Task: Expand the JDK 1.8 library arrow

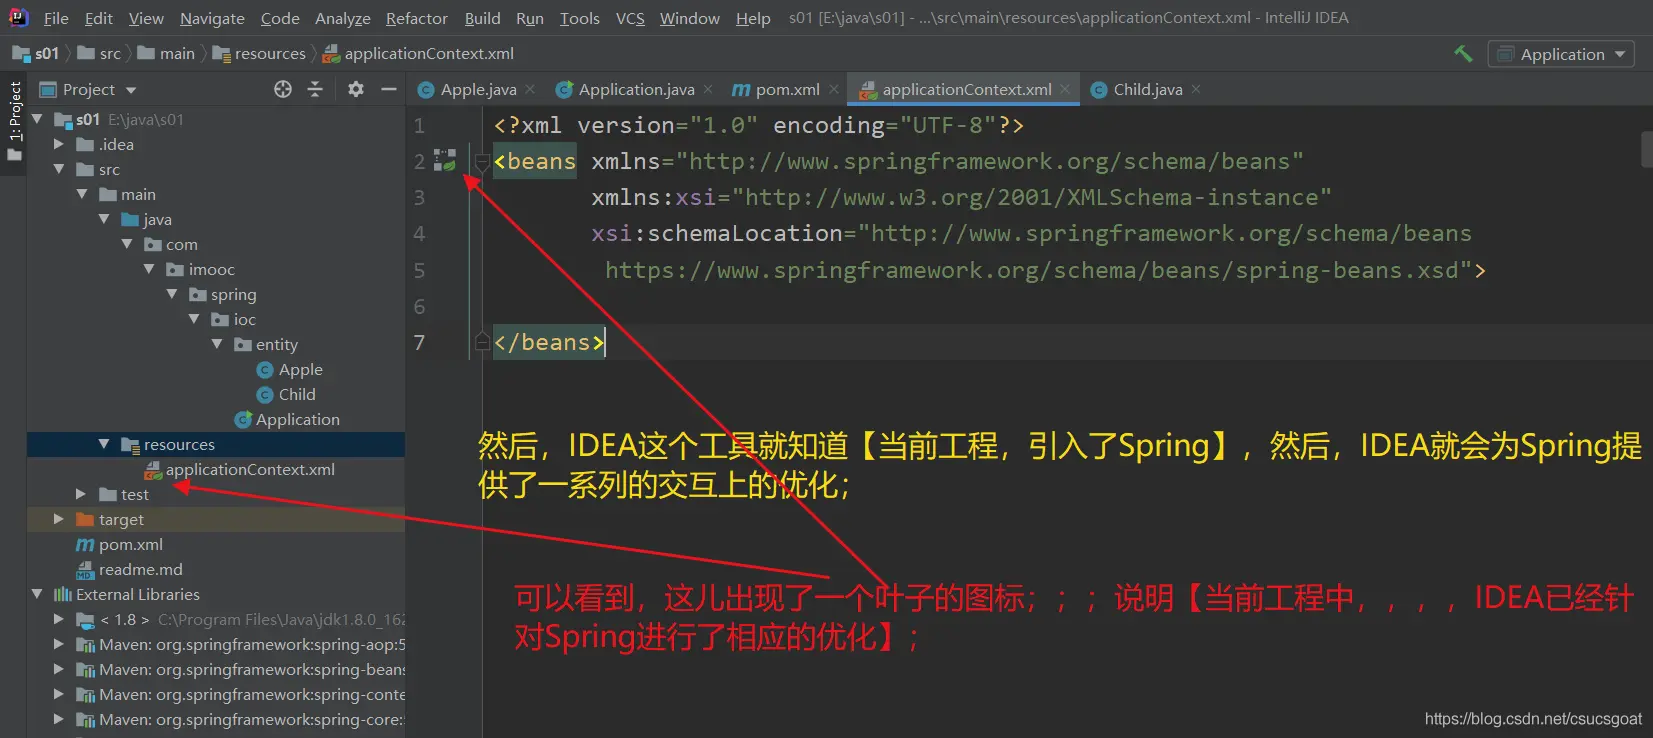Action: click(59, 619)
